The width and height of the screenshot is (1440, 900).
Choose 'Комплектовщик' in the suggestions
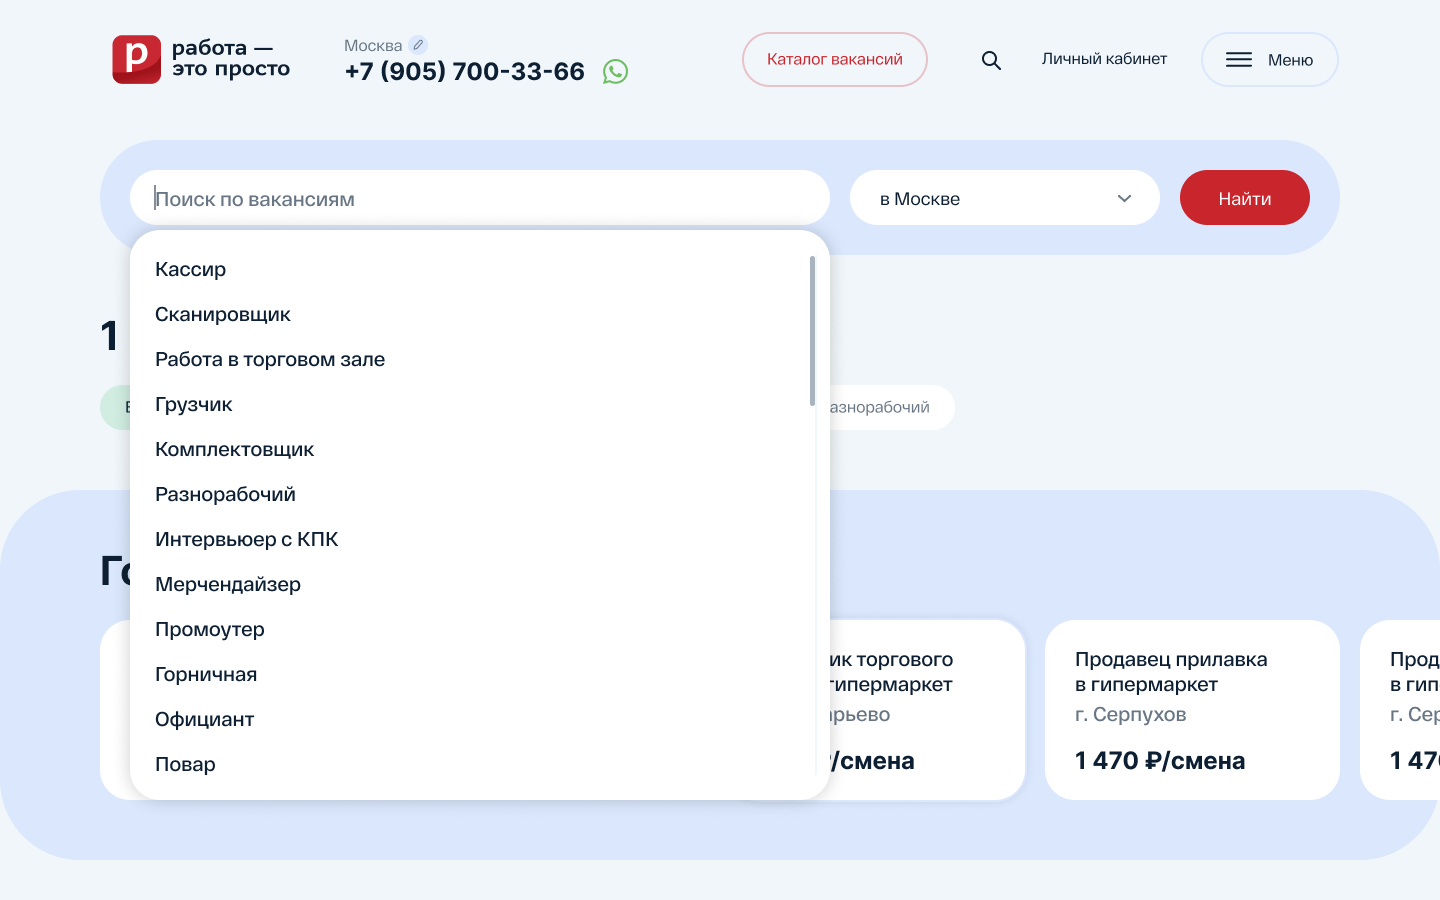point(234,449)
